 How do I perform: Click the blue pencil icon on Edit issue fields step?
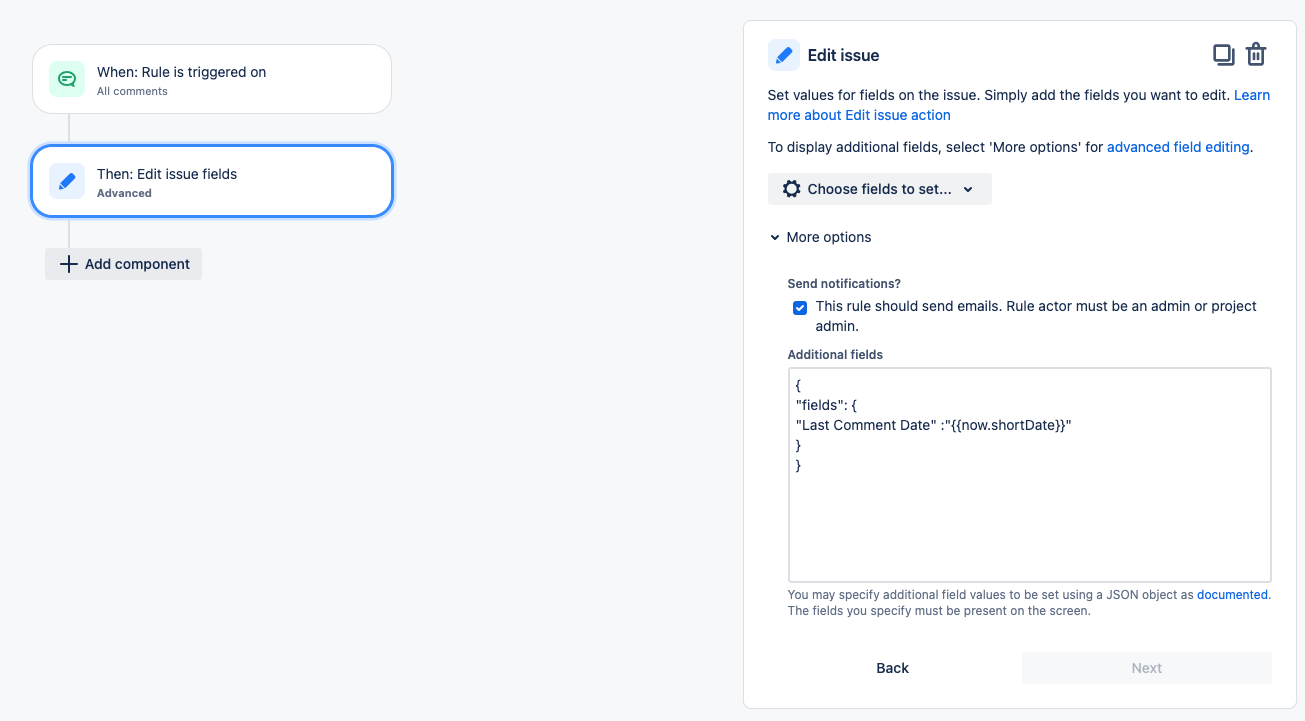tap(67, 181)
